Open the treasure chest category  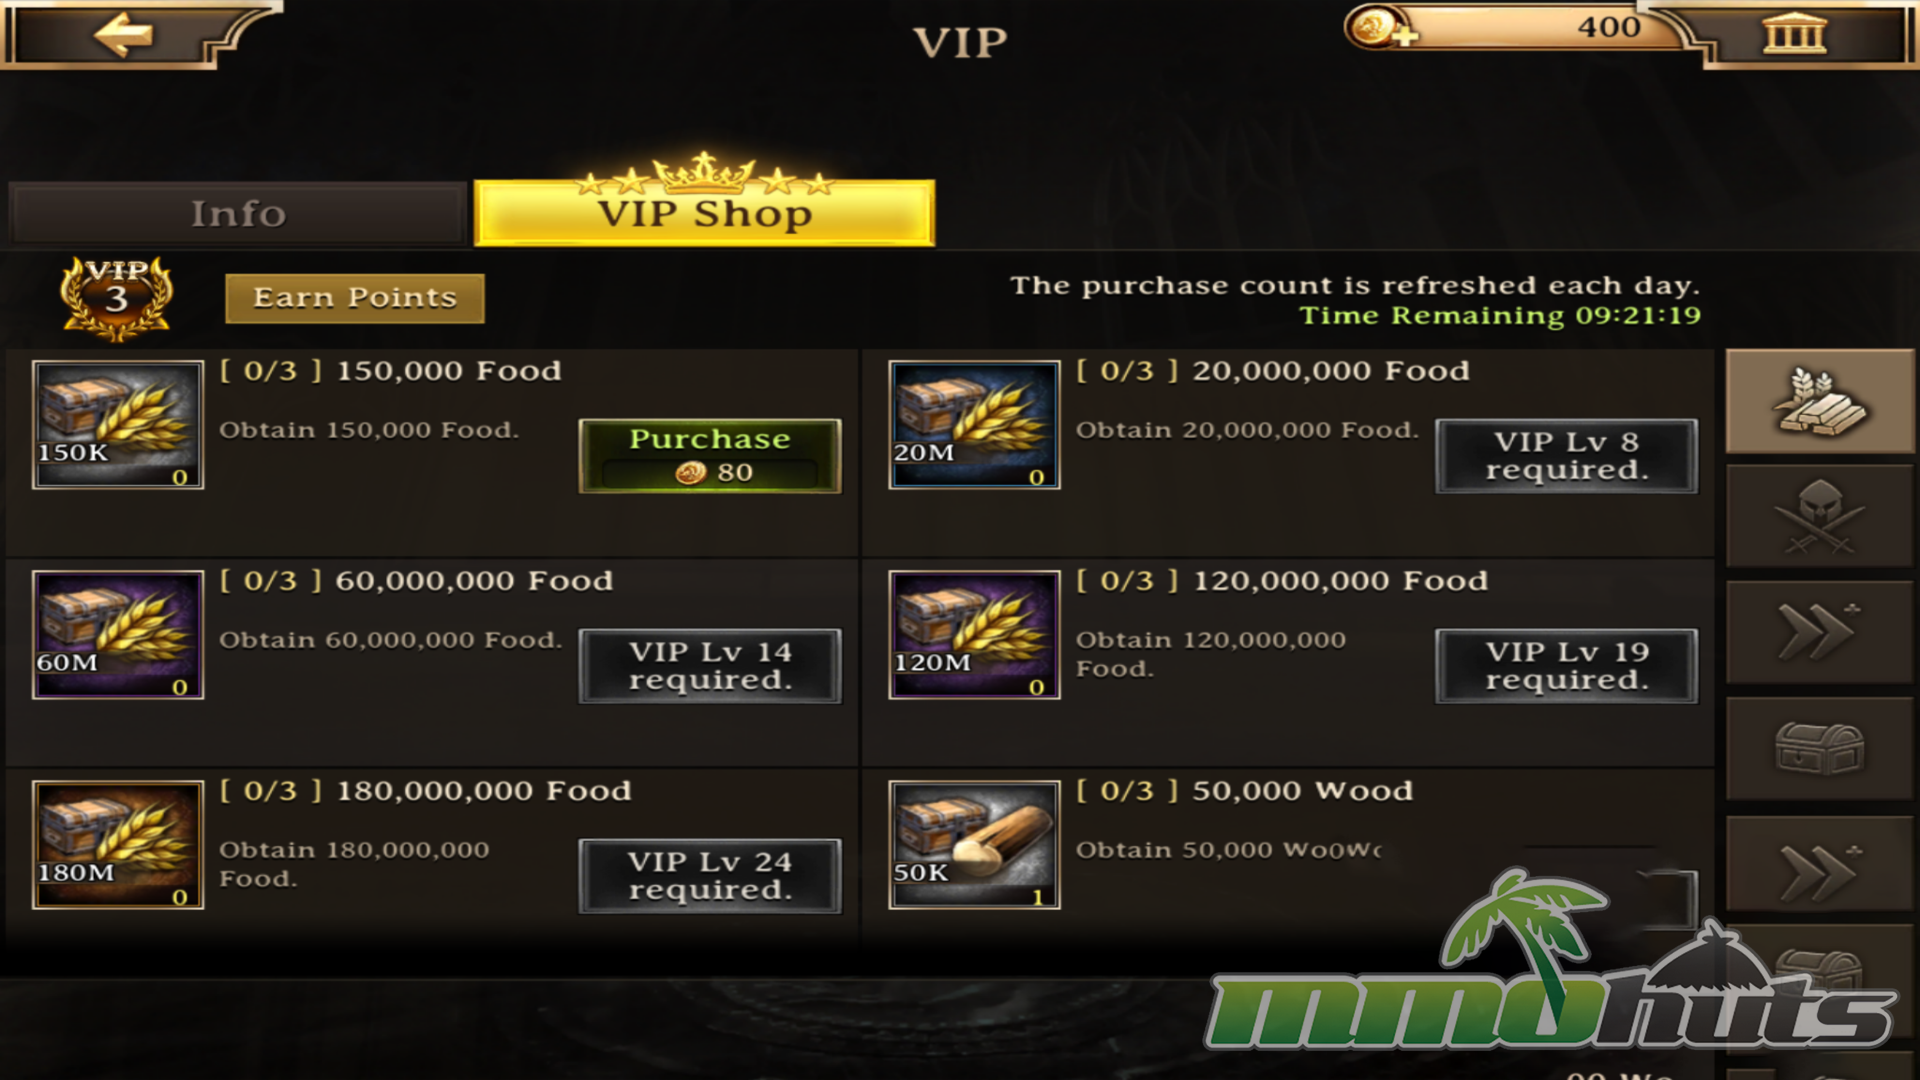pos(1819,748)
